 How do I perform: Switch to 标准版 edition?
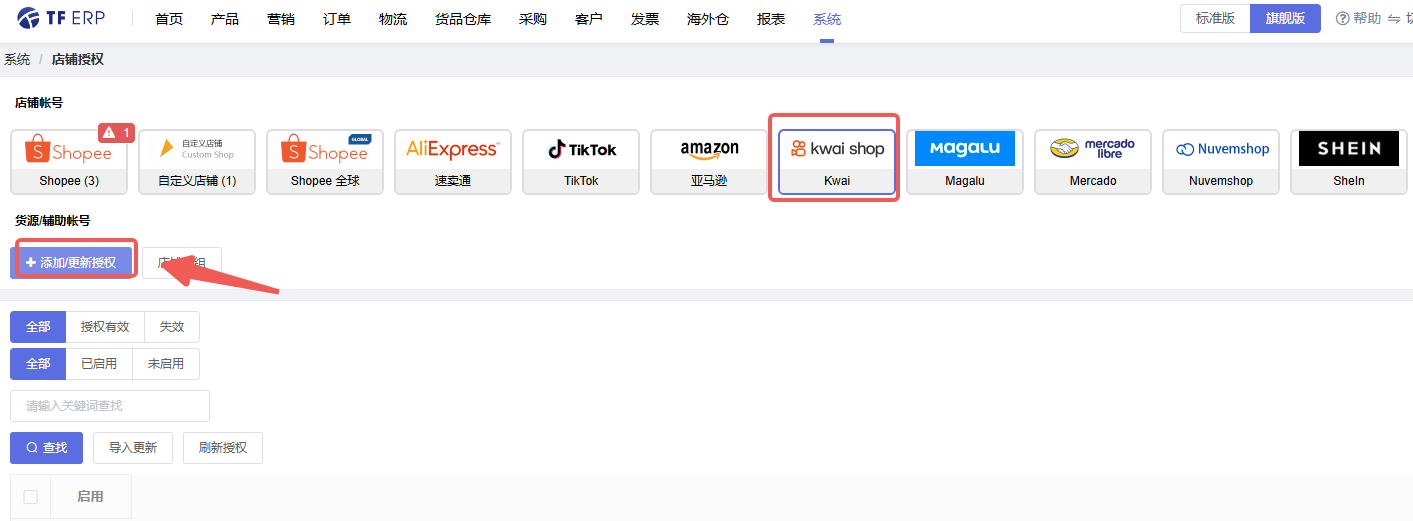1215,18
